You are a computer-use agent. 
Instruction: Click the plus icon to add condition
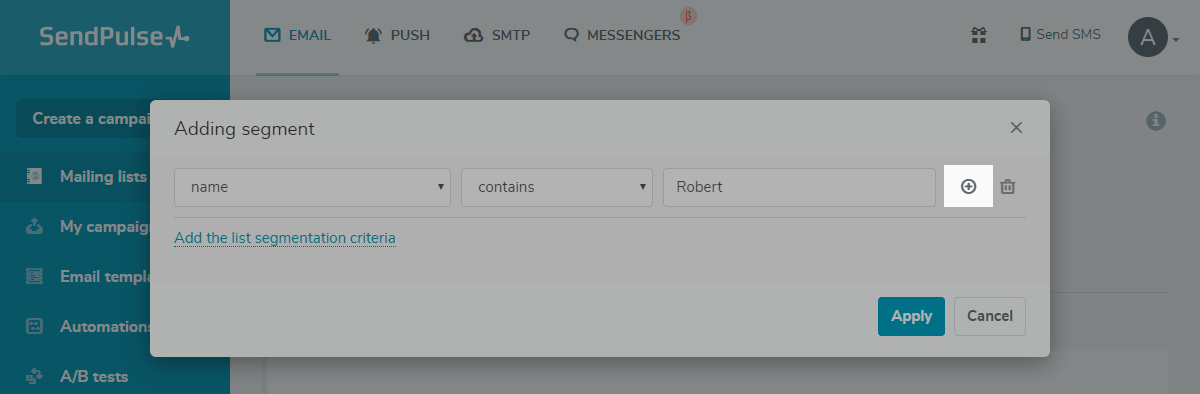tap(968, 187)
